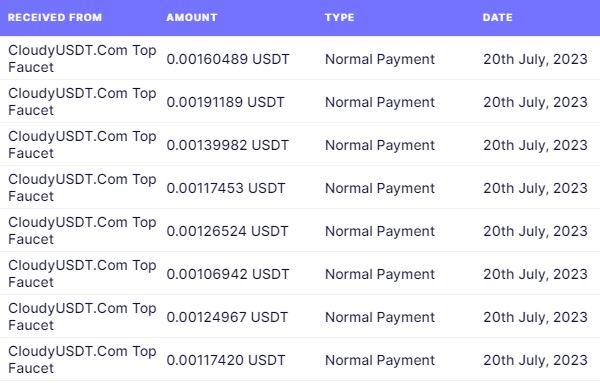
Task: Click Normal Payment in the first row
Action: coord(380,59)
